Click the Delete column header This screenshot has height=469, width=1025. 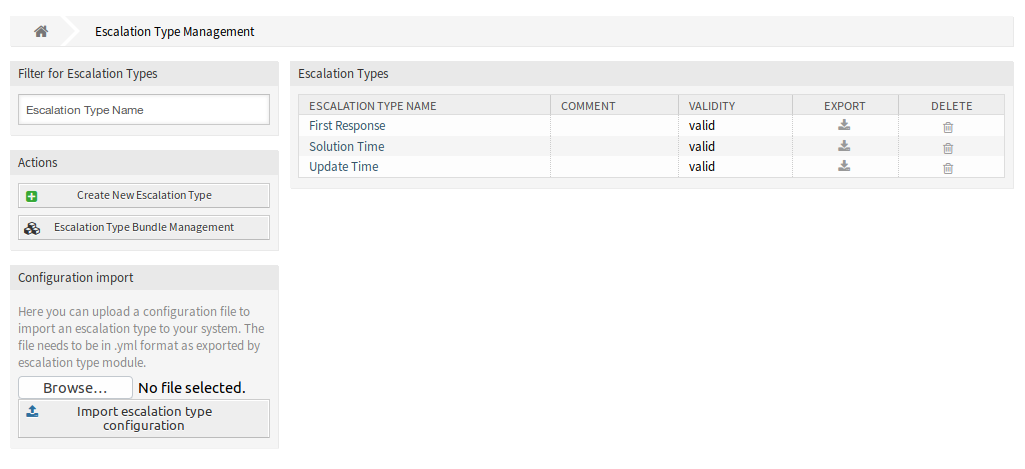click(952, 106)
